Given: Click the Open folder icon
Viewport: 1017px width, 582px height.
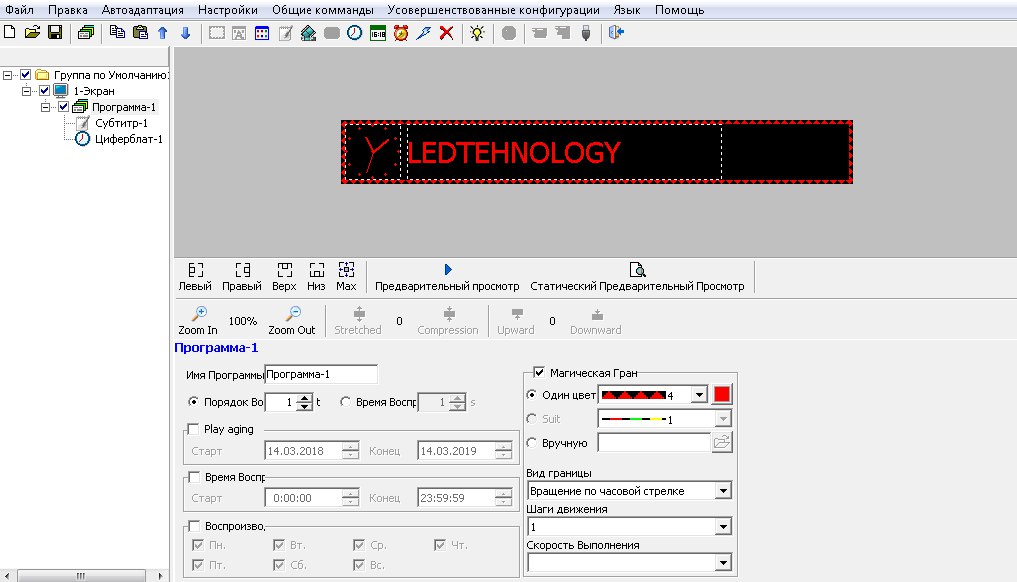Looking at the screenshot, I should (32, 32).
